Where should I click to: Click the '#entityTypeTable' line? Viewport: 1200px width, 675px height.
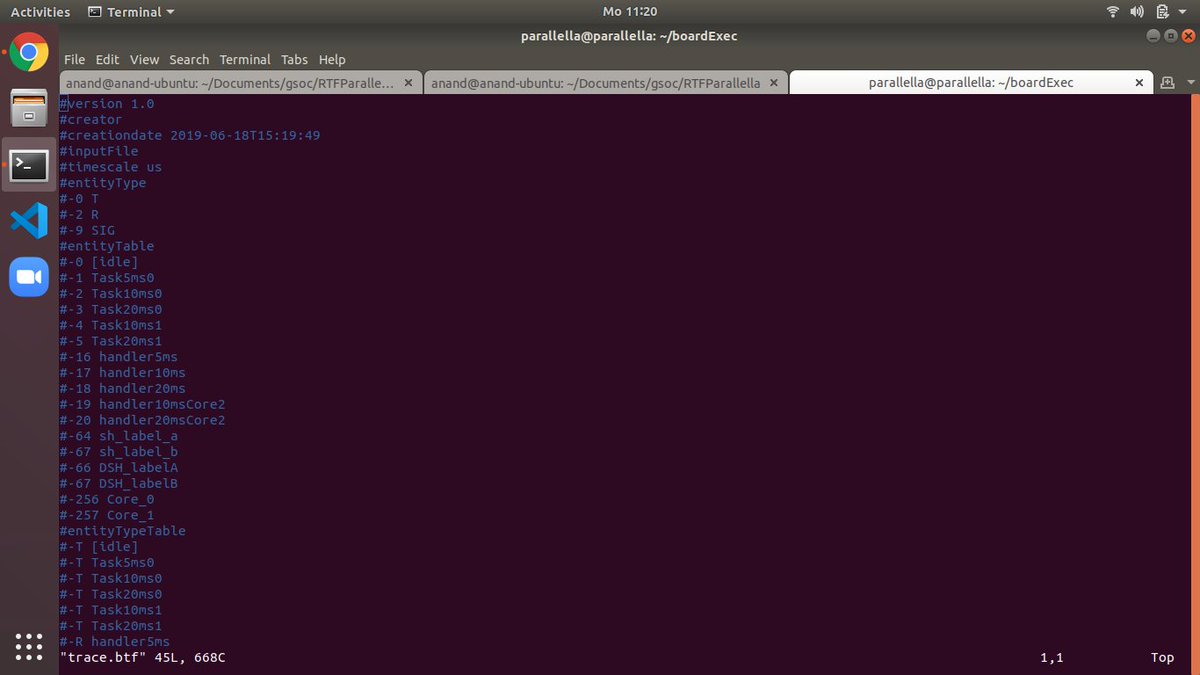pyautogui.click(x=123, y=531)
